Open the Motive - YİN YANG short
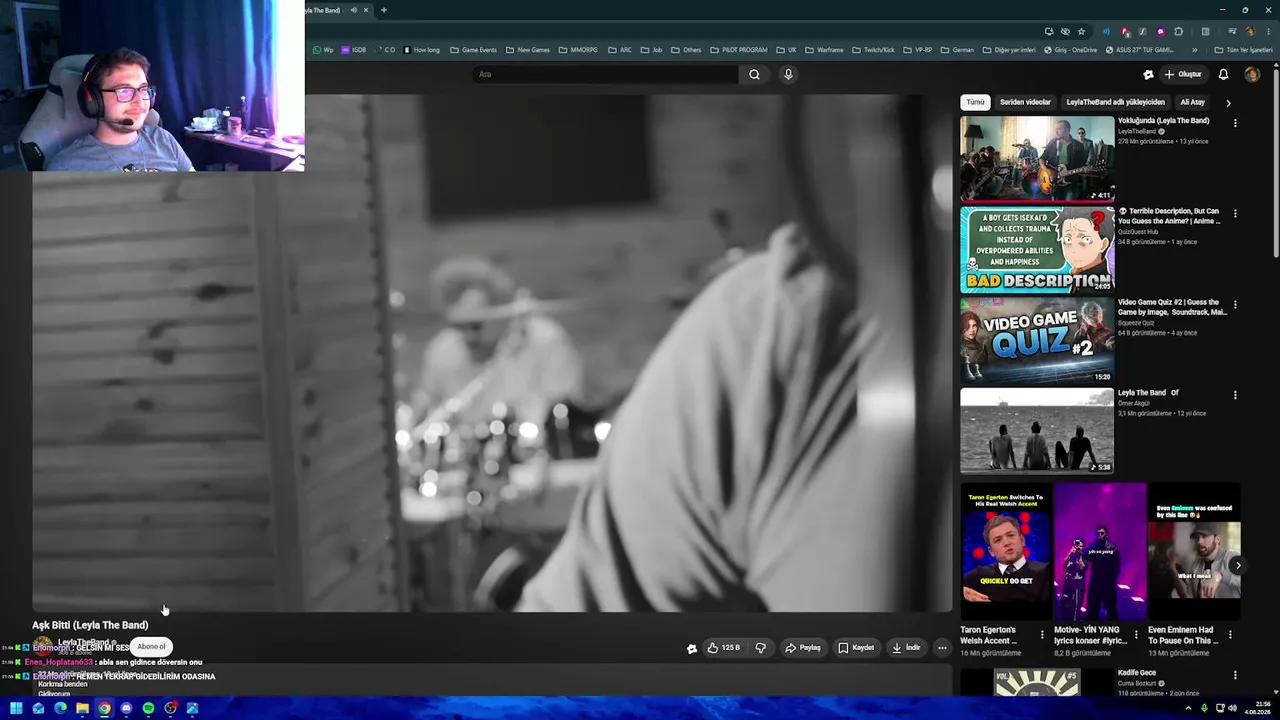 [1099, 552]
